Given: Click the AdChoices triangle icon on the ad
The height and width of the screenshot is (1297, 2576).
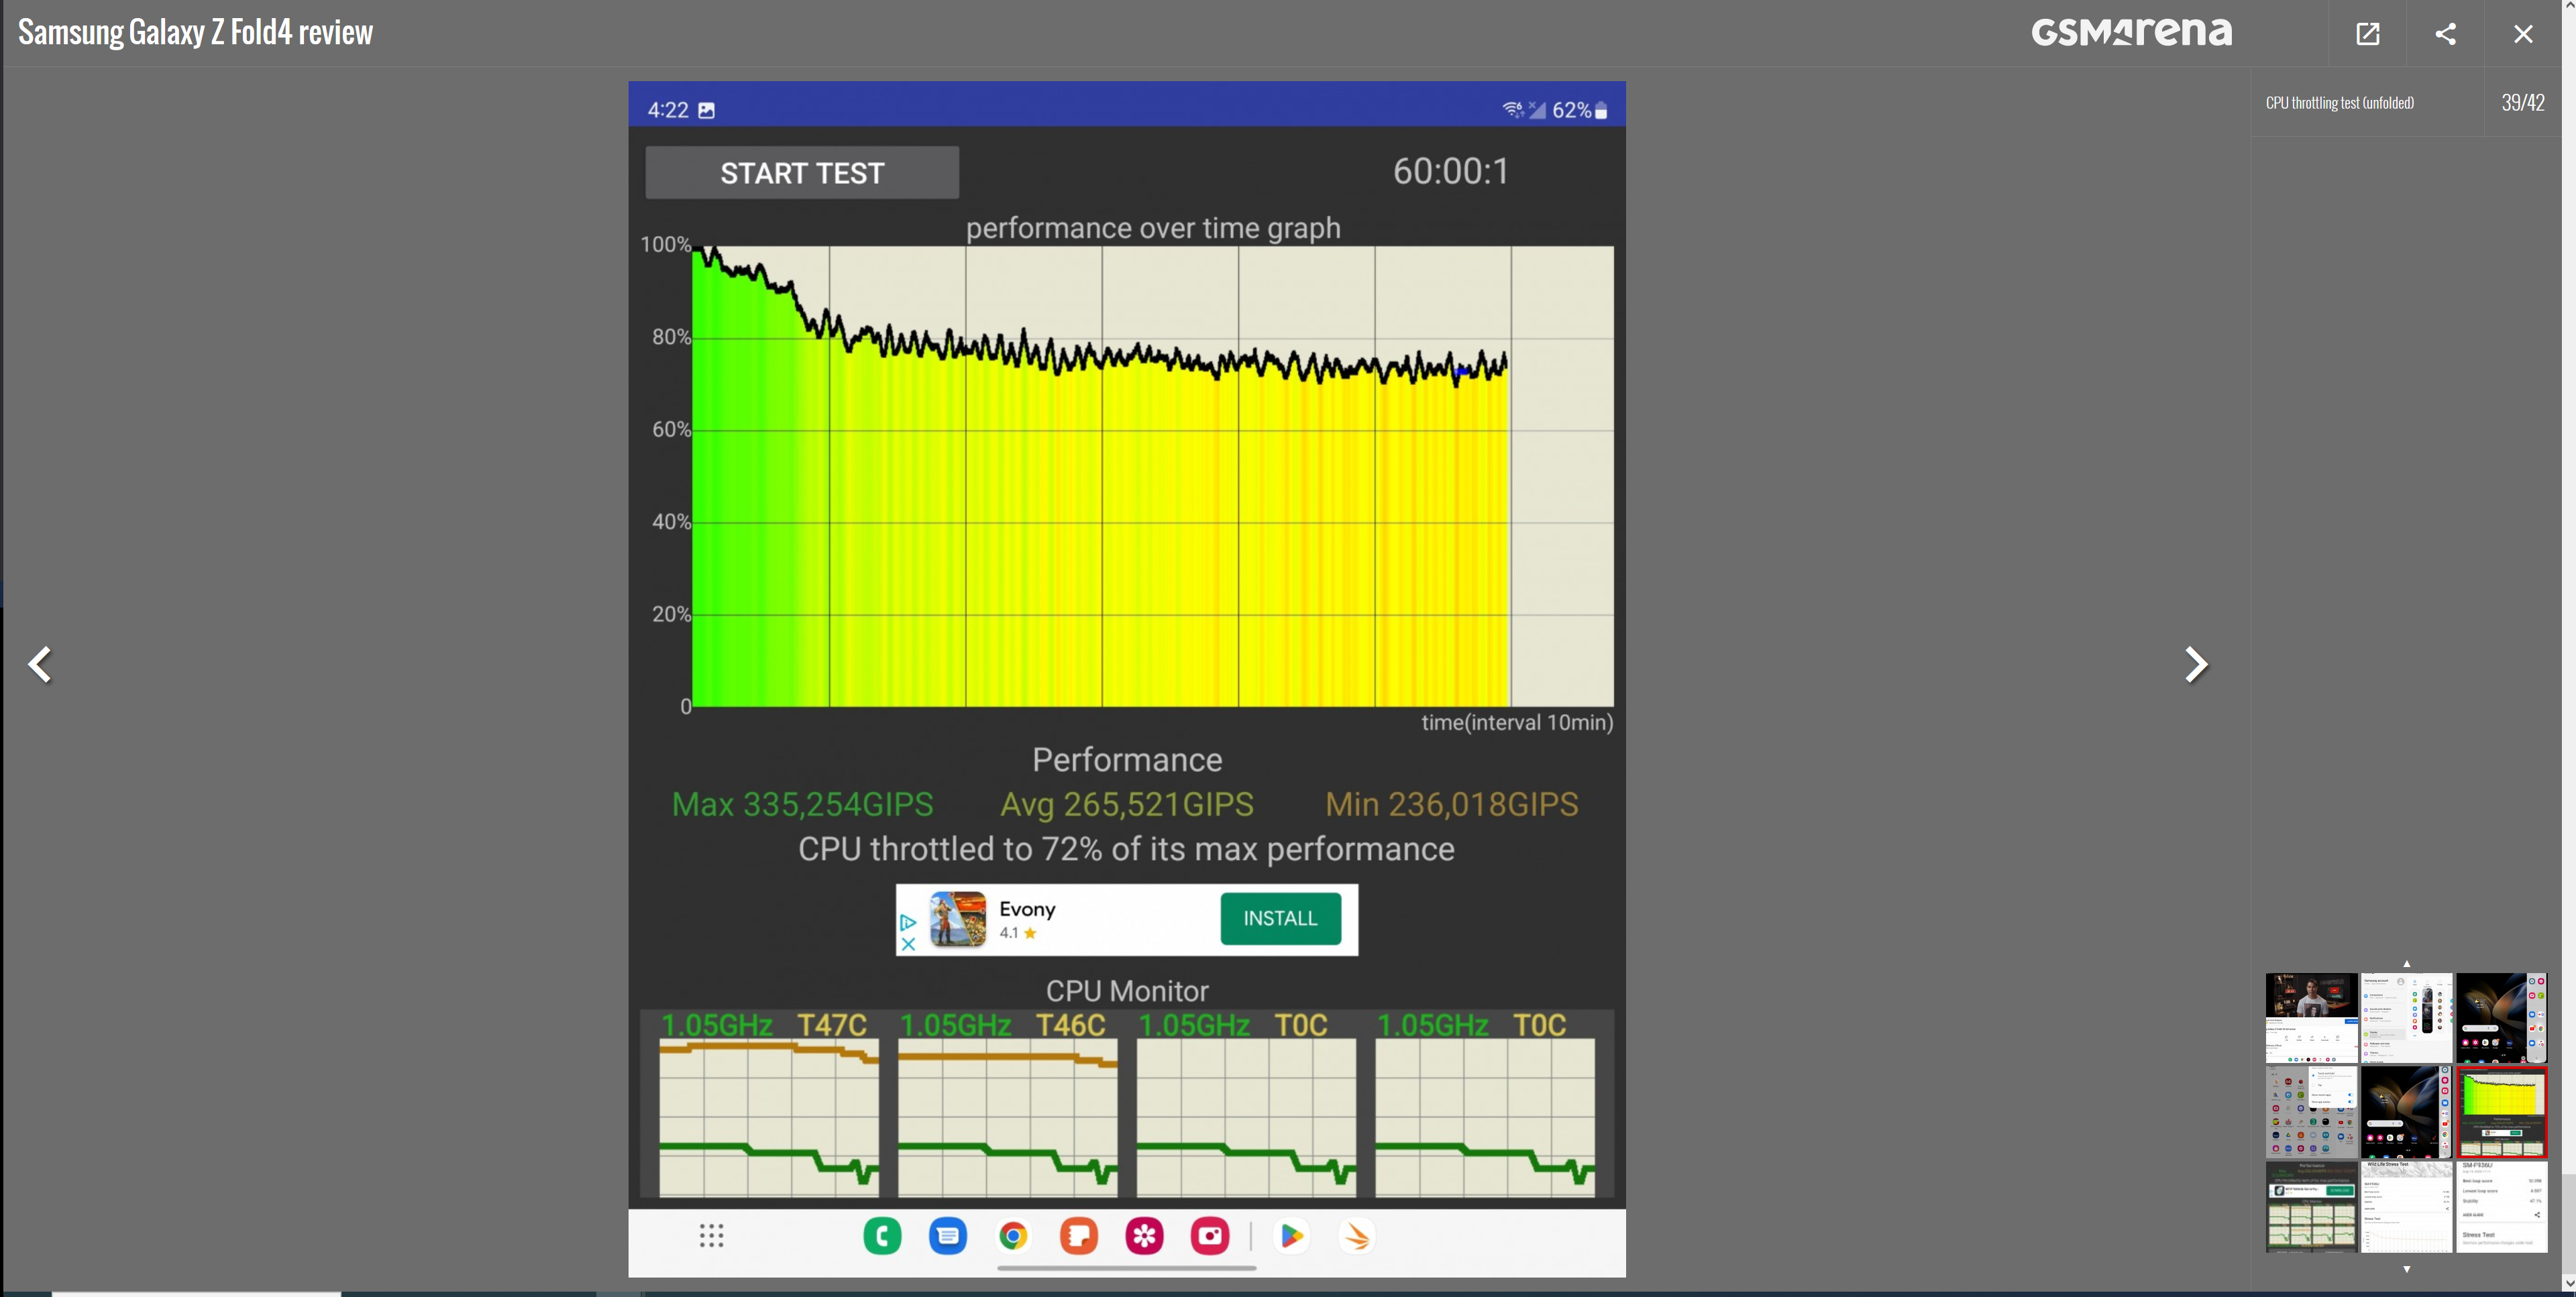Looking at the screenshot, I should pos(908,922).
